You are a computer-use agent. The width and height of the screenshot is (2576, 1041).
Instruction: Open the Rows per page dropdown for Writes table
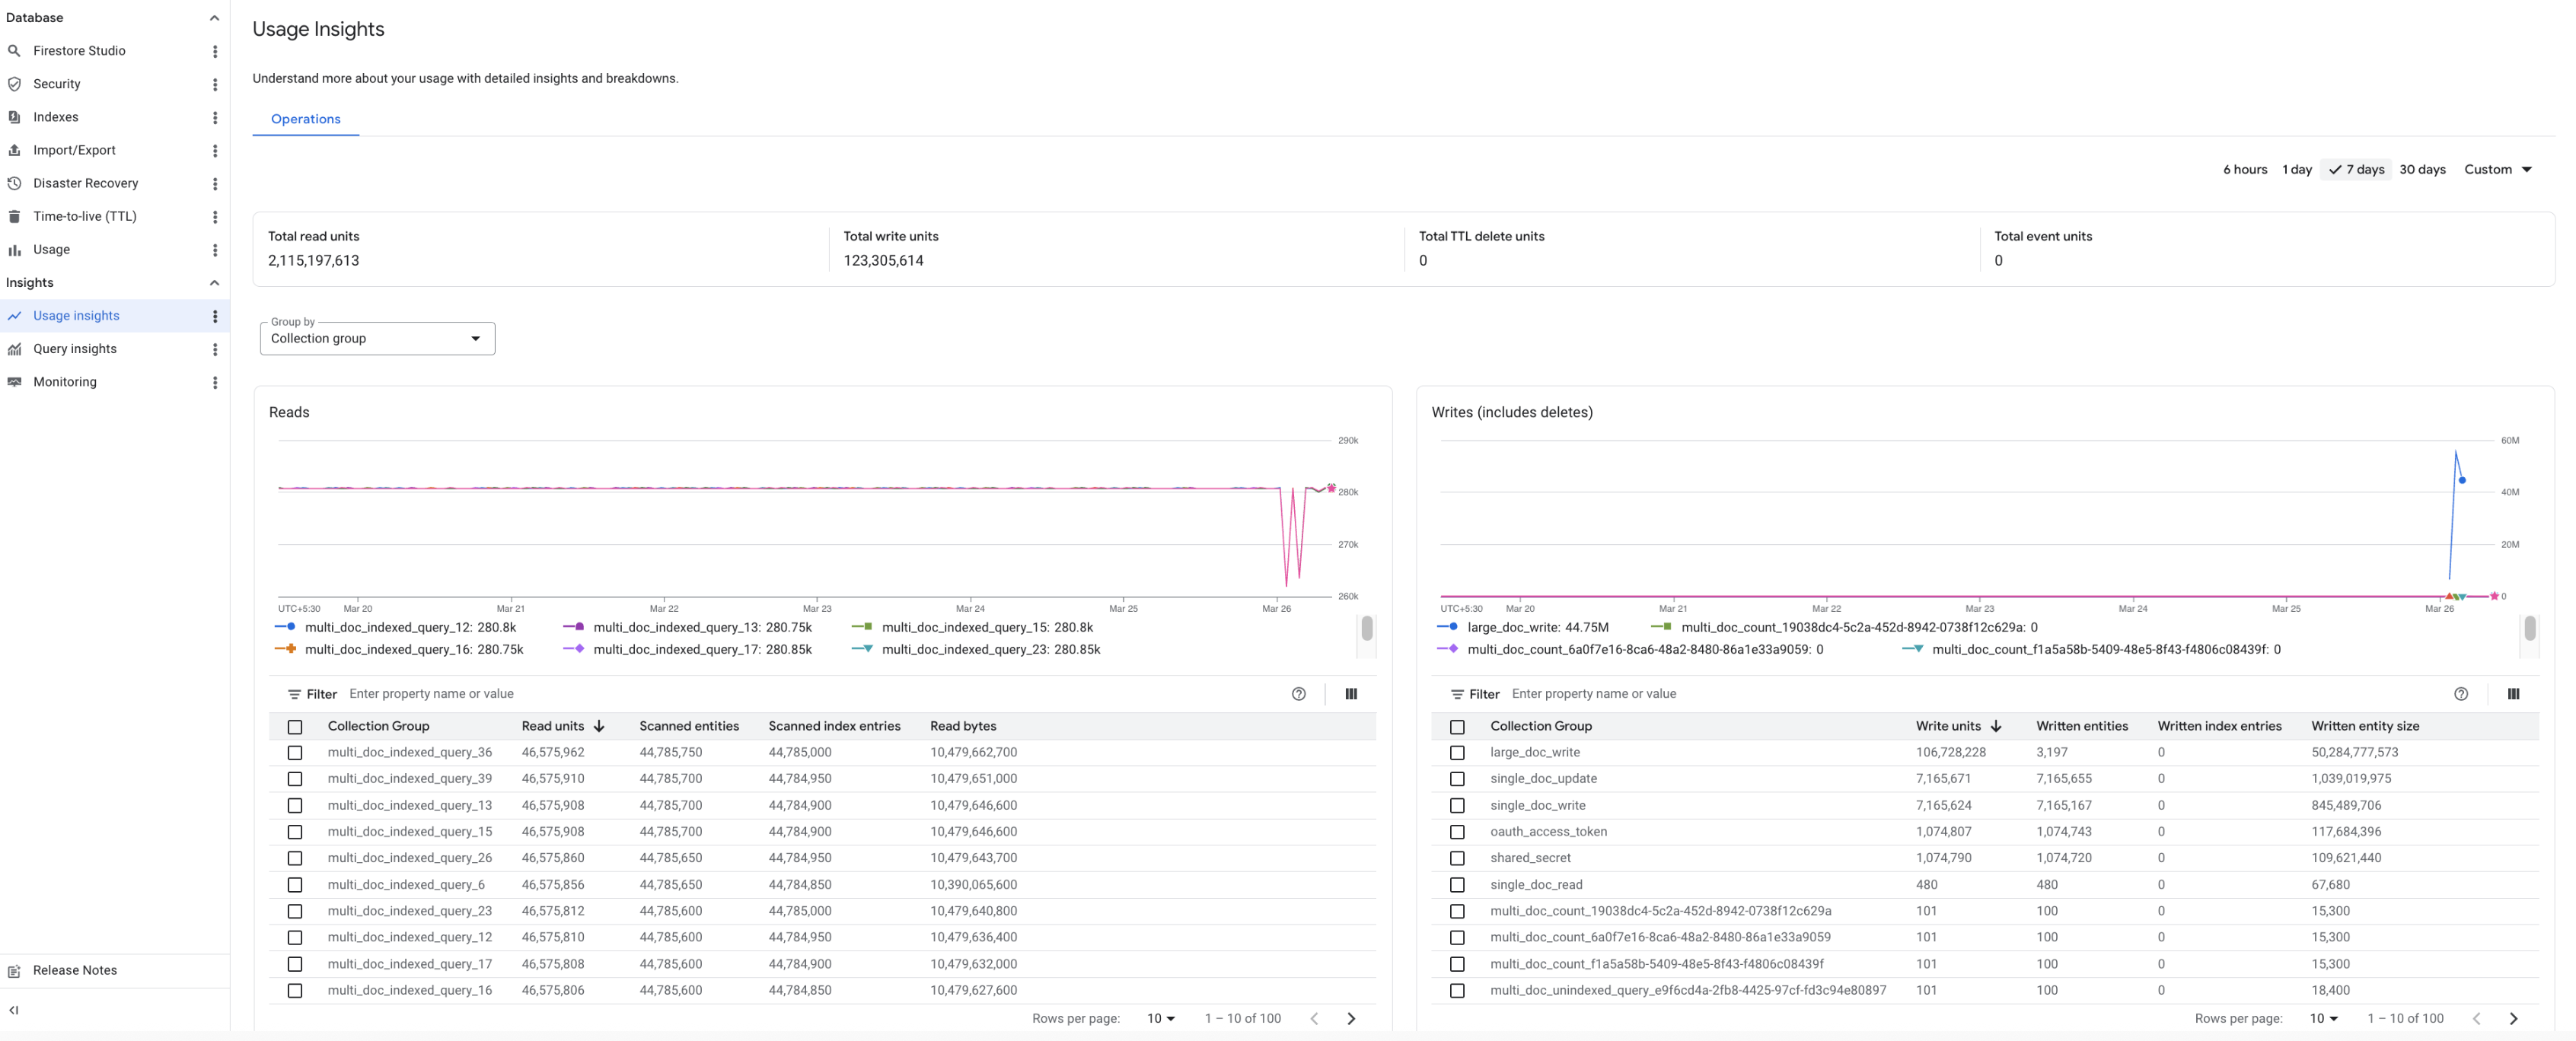(x=2325, y=1018)
